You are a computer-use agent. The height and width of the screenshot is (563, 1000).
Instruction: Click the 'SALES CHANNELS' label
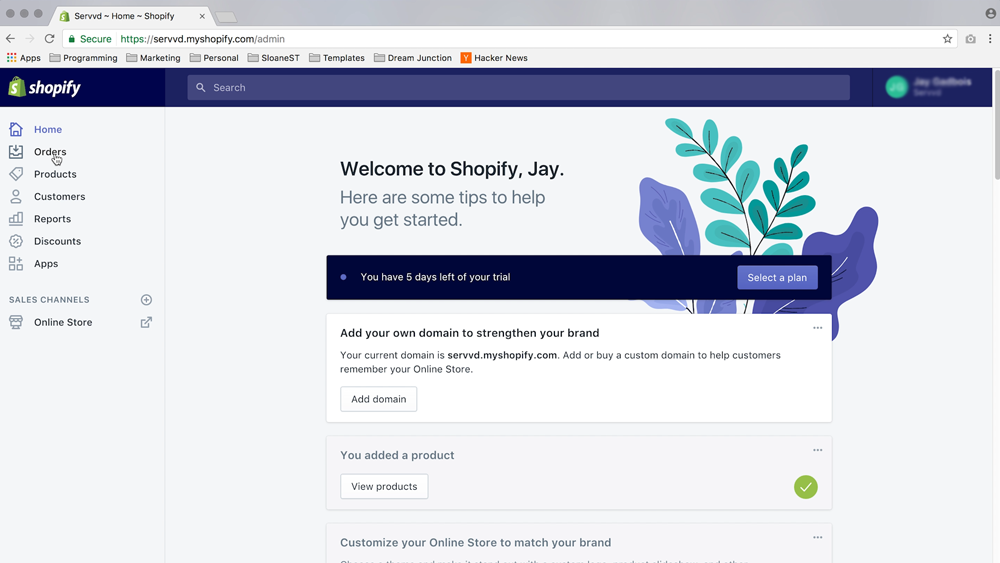[49, 300]
